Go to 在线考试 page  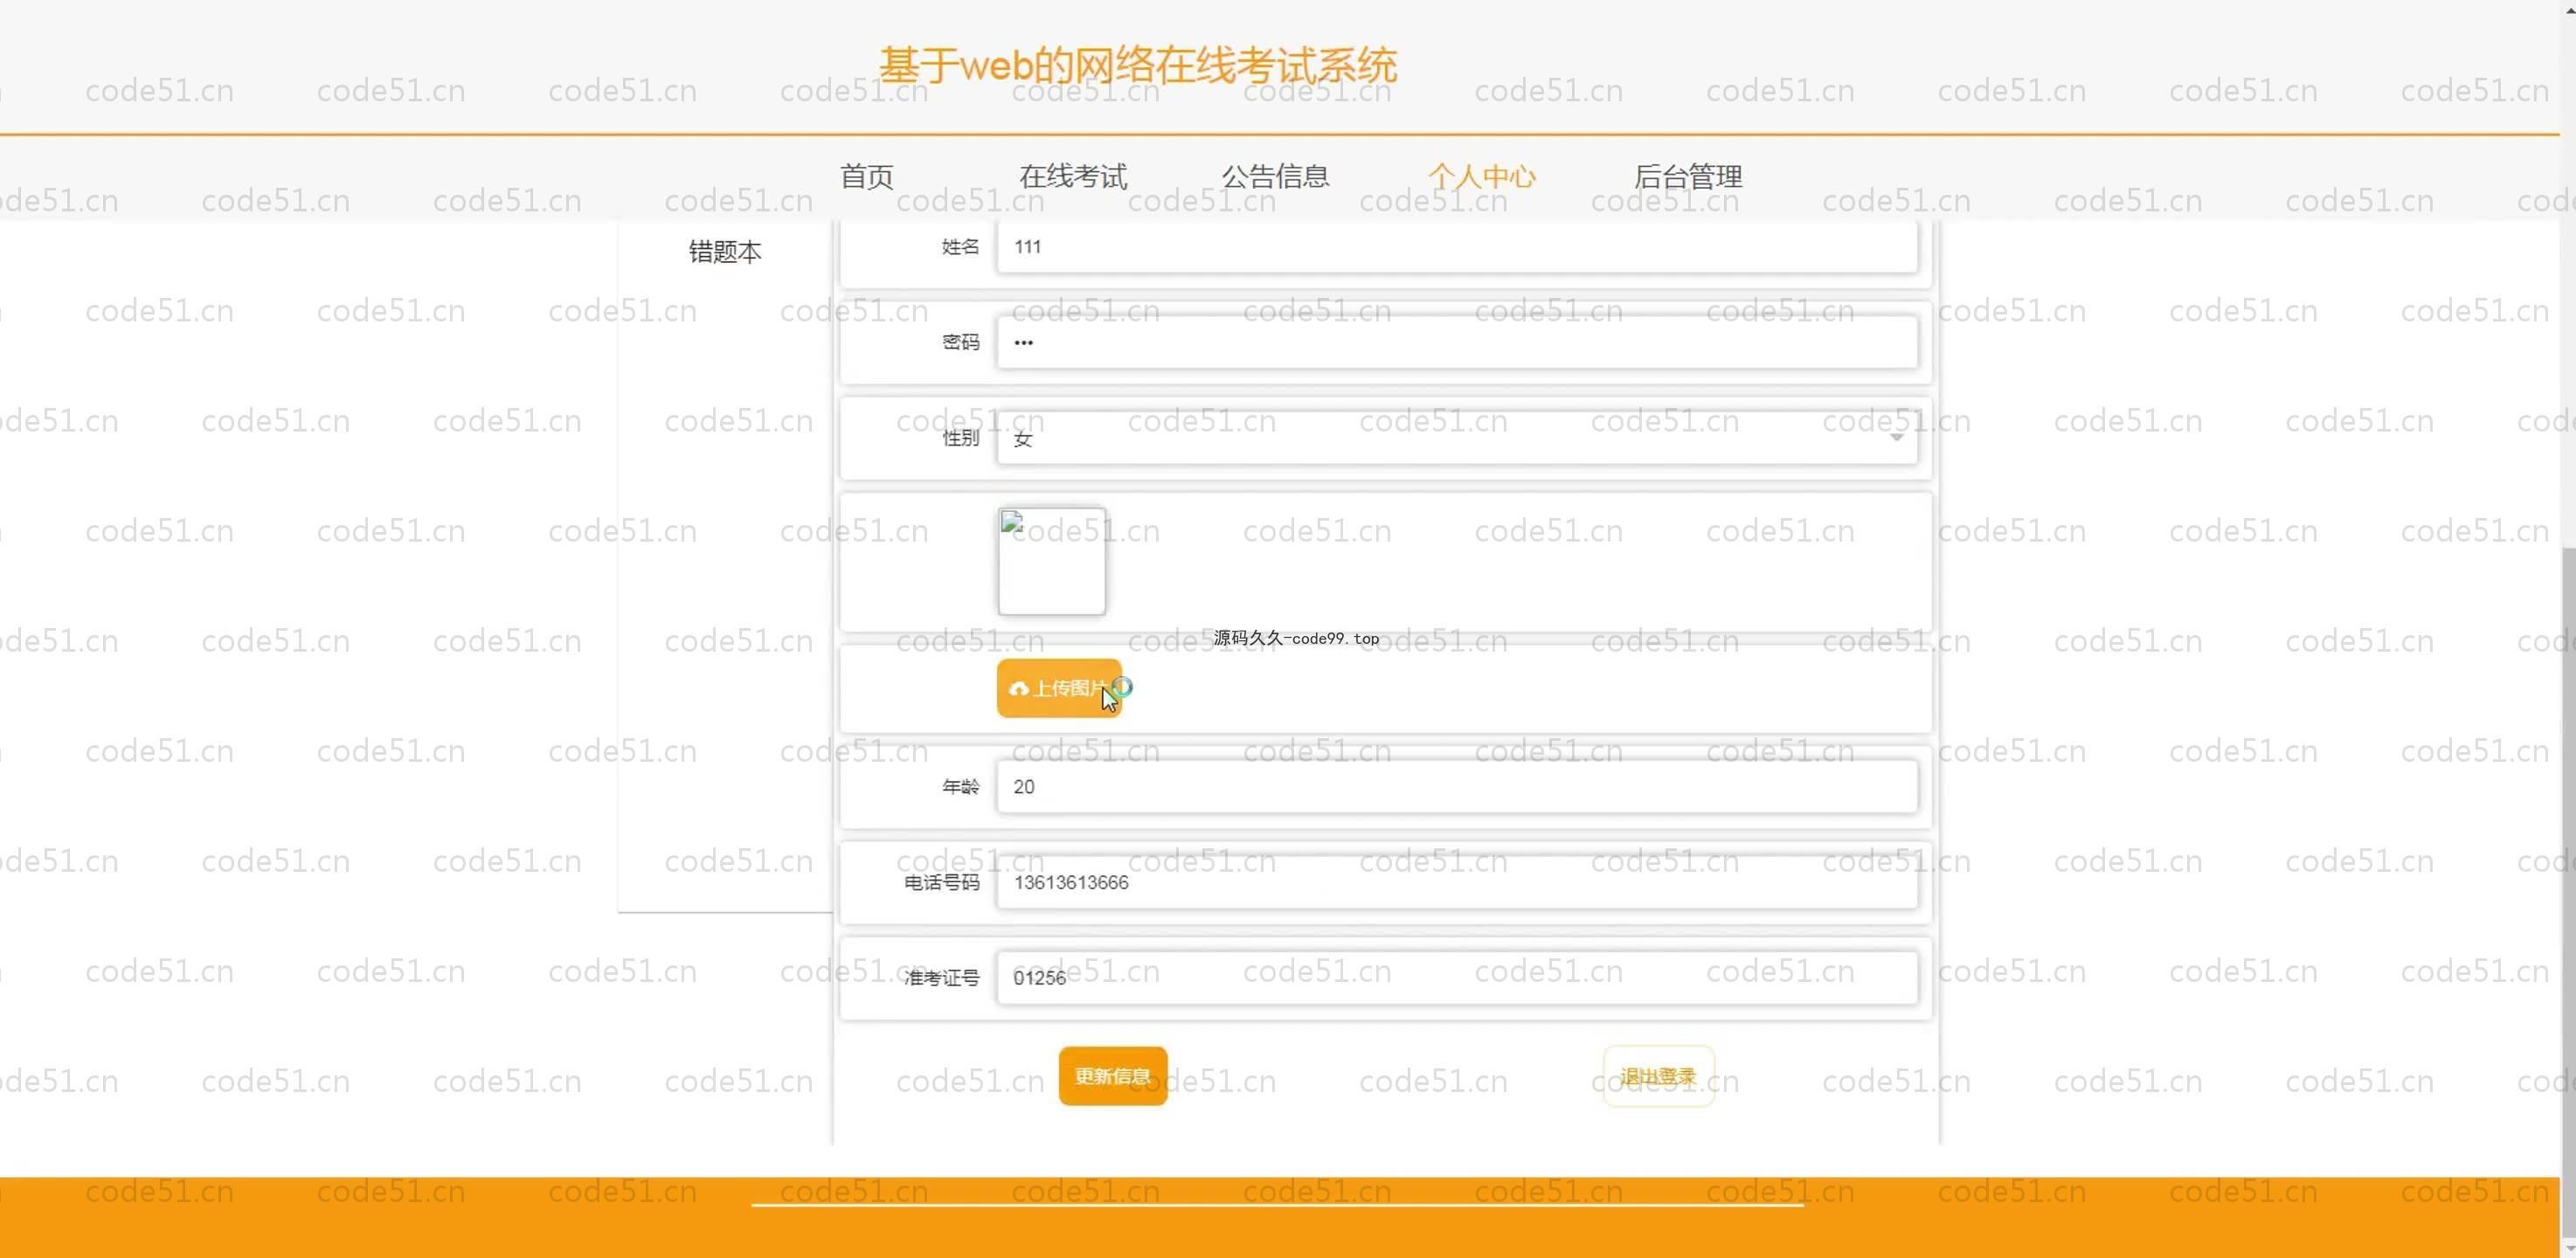pyautogui.click(x=1073, y=177)
